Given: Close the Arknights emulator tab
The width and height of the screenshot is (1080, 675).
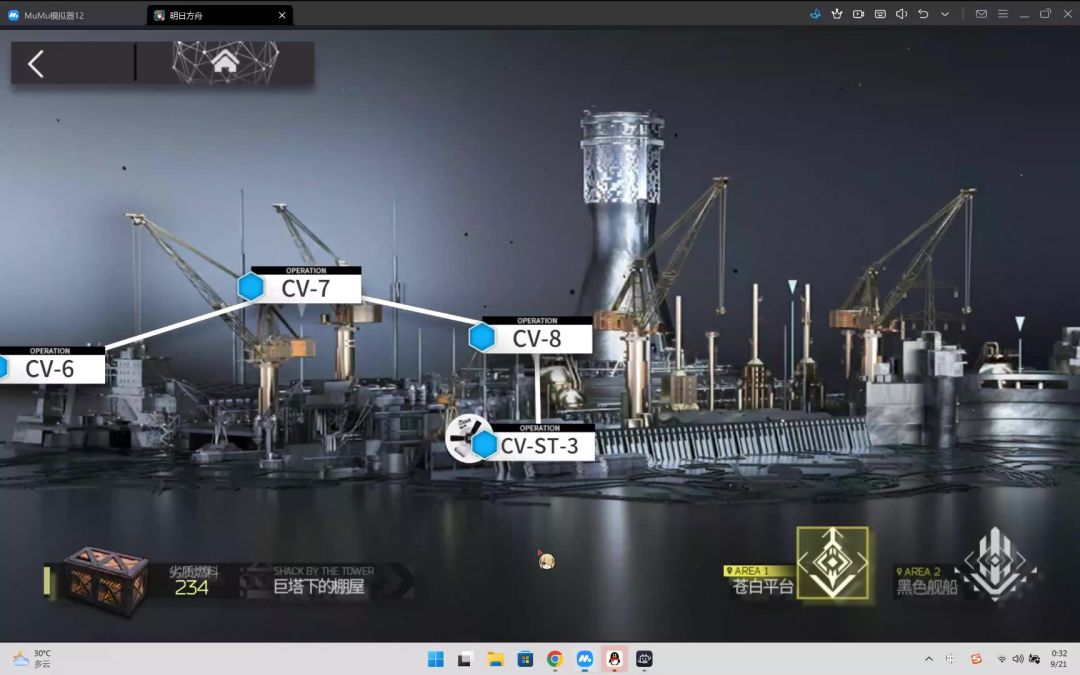Looking at the screenshot, I should (x=282, y=15).
